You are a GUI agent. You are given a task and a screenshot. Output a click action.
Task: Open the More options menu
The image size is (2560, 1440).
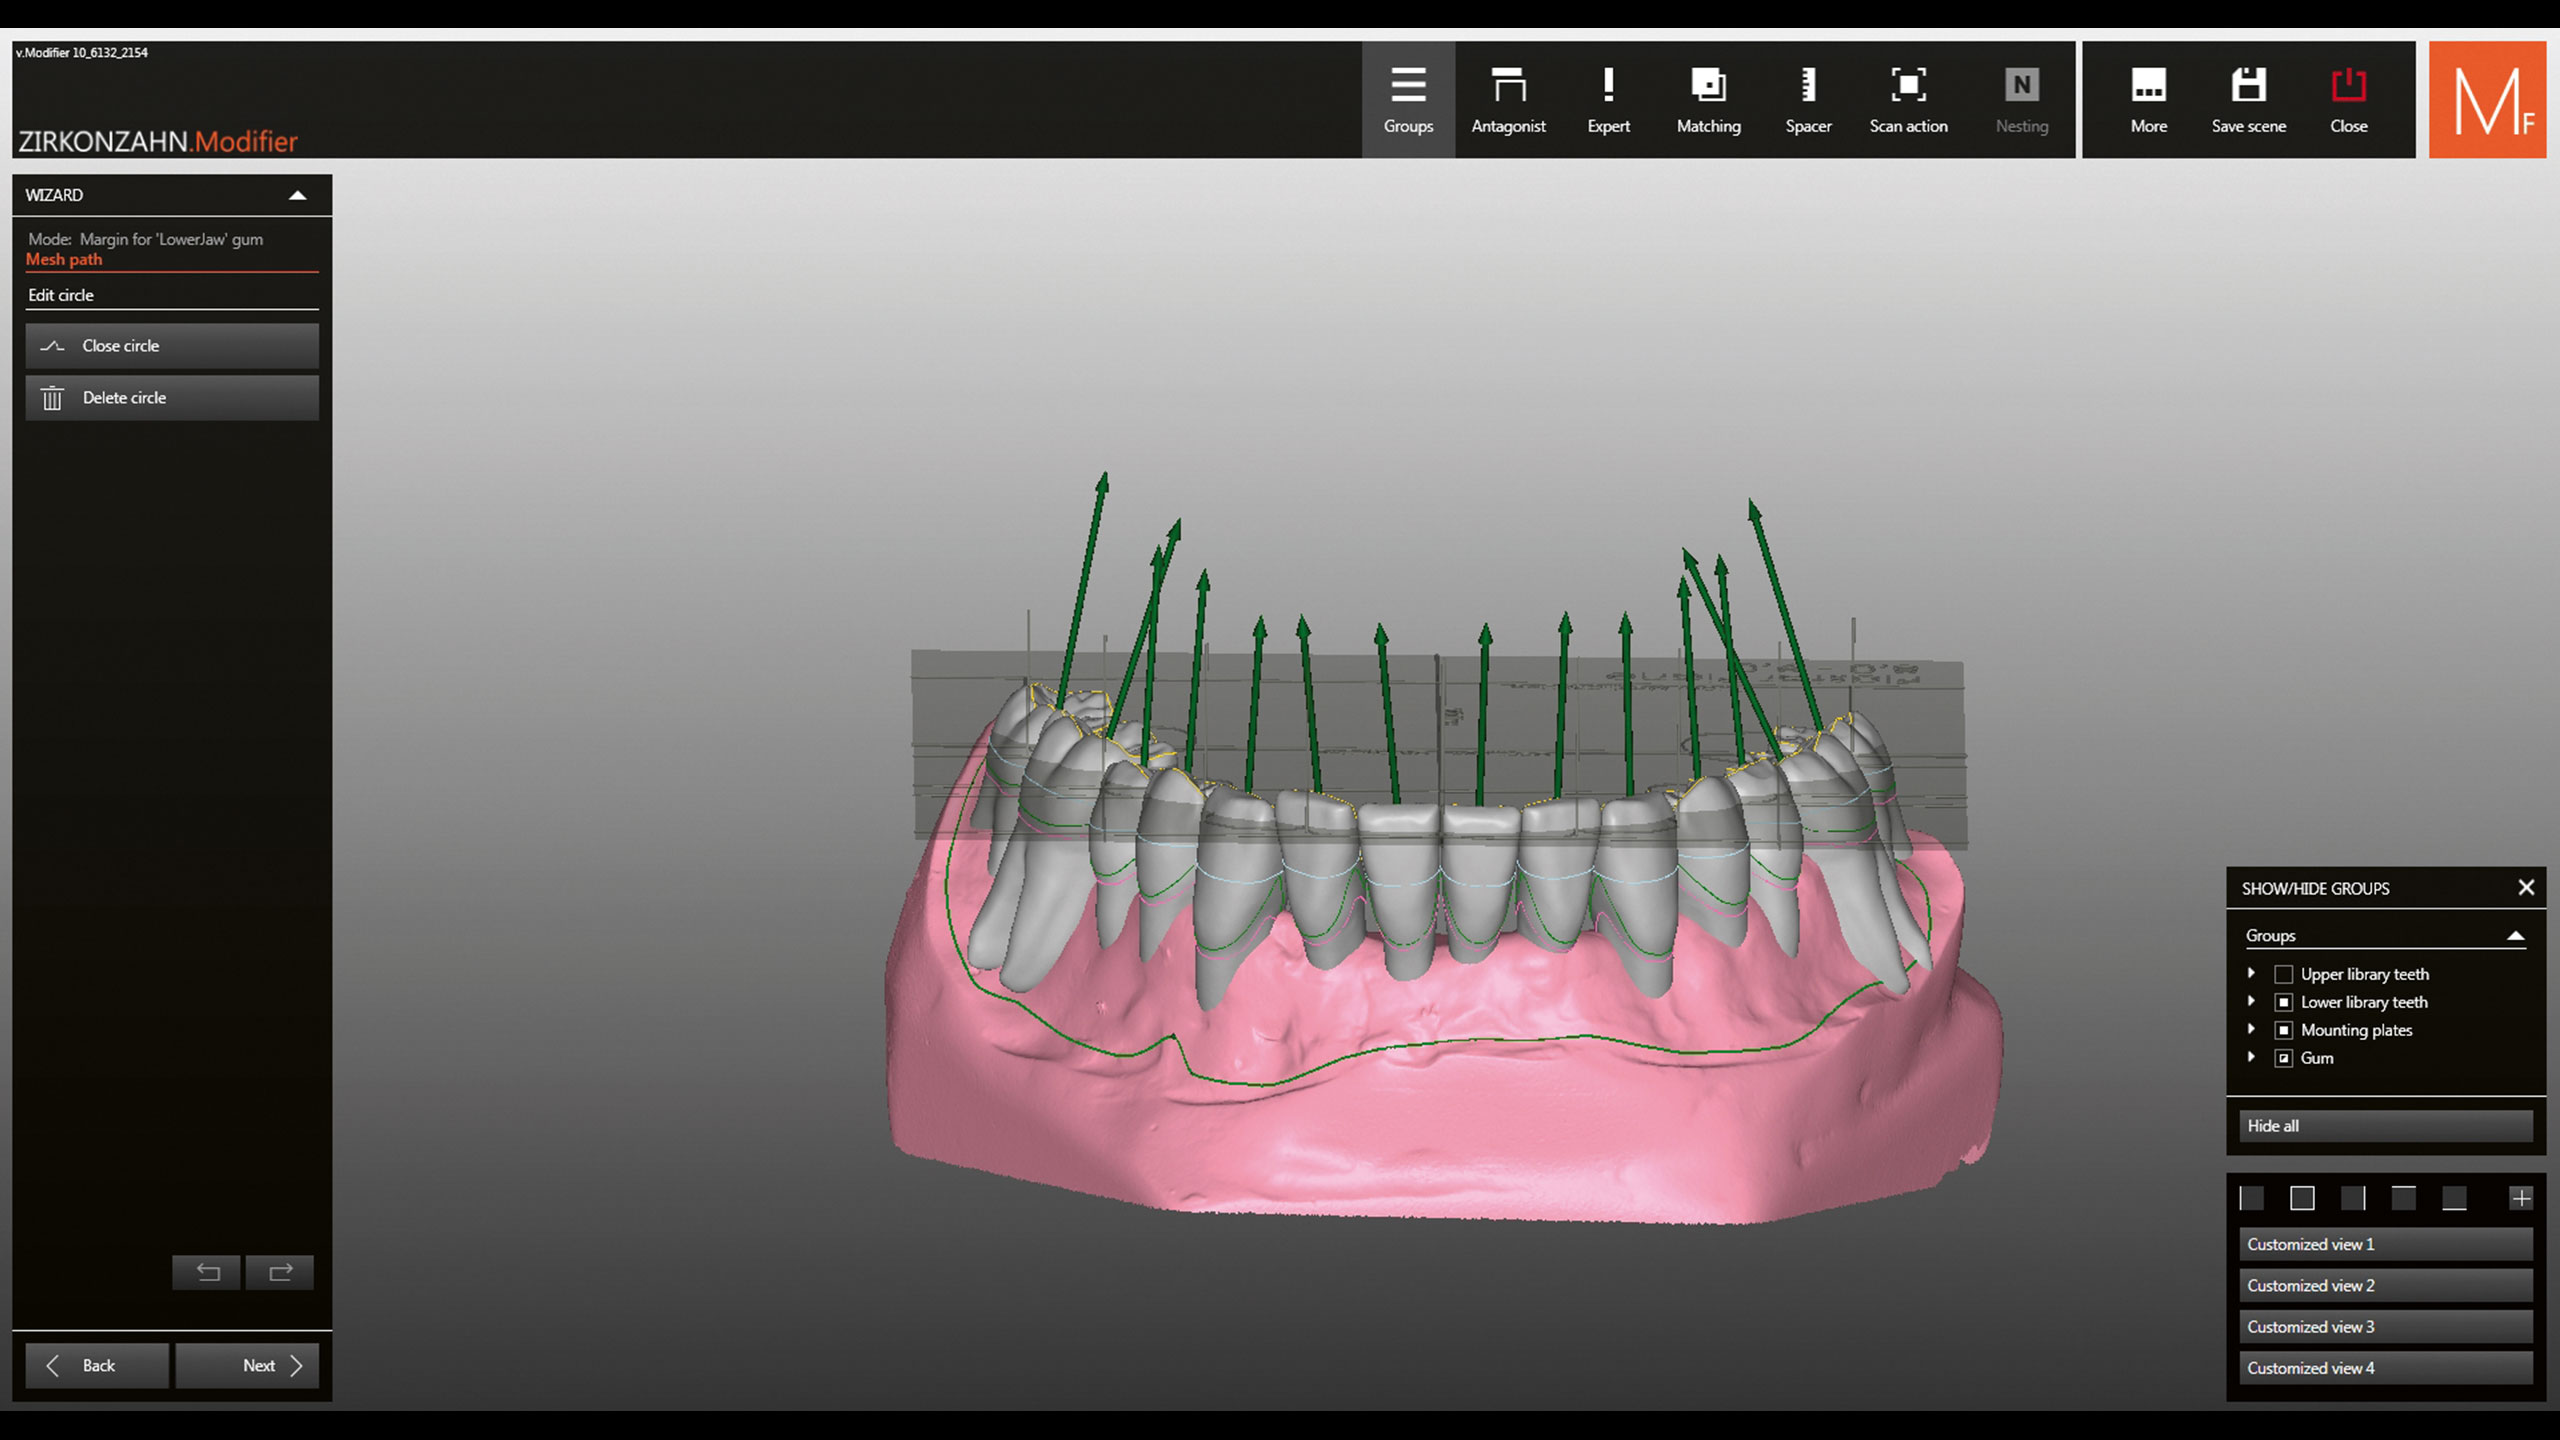[x=2148, y=100]
